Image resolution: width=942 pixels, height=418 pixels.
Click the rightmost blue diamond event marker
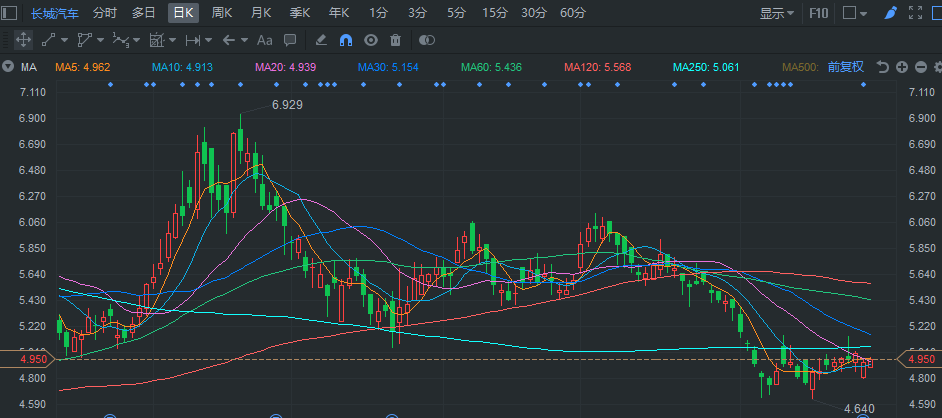pos(863,85)
